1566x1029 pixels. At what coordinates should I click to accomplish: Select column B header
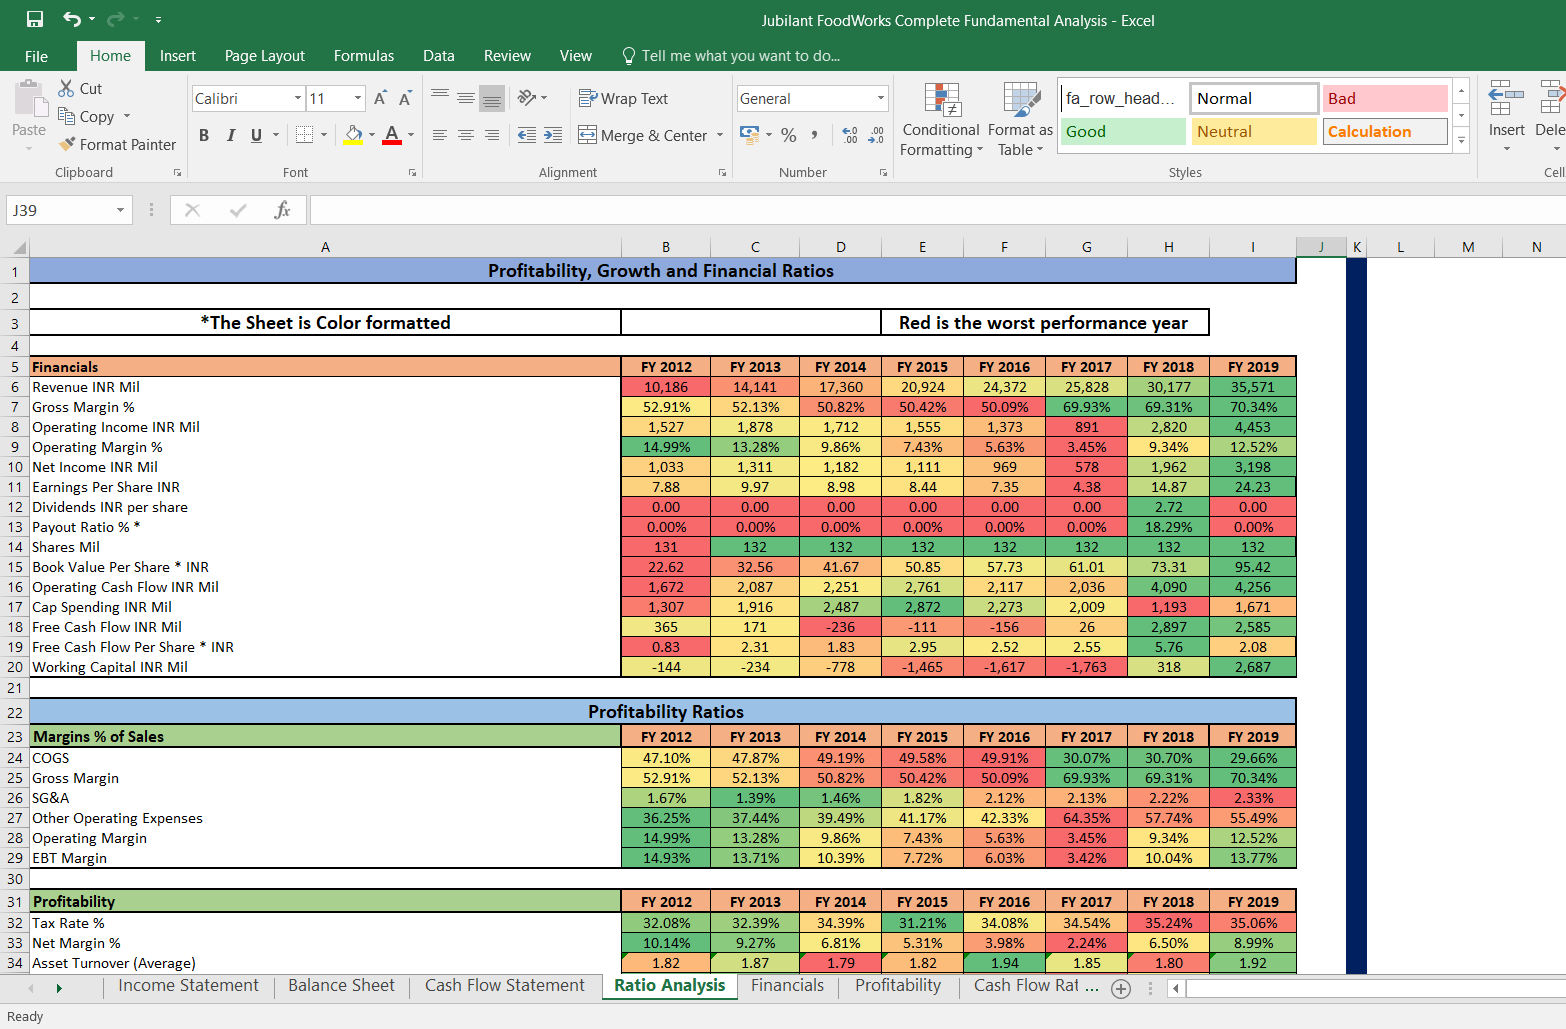pos(666,247)
